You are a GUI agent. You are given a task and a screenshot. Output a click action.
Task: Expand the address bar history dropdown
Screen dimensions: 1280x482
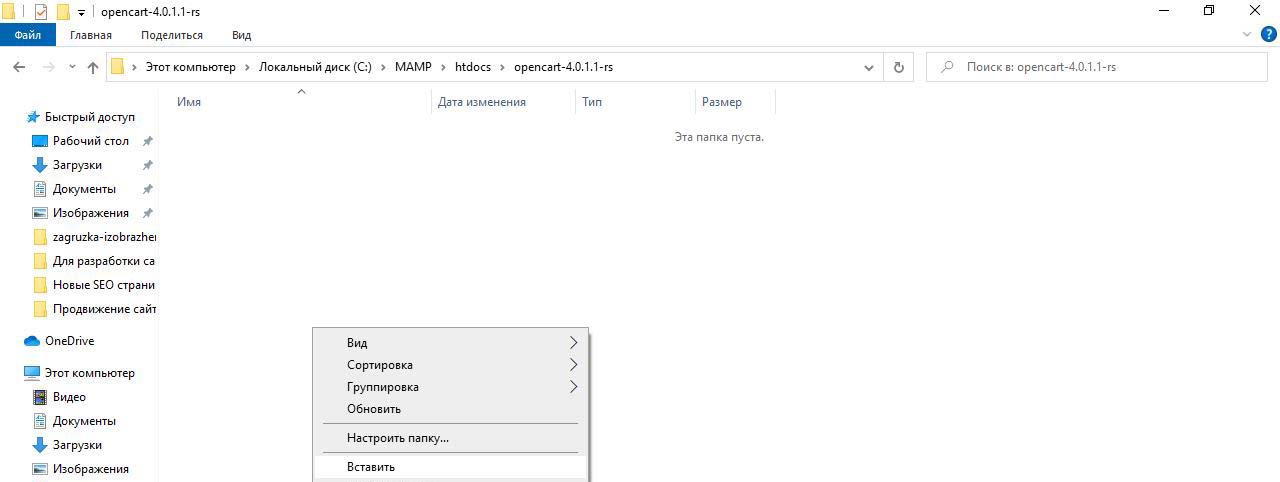[868, 67]
